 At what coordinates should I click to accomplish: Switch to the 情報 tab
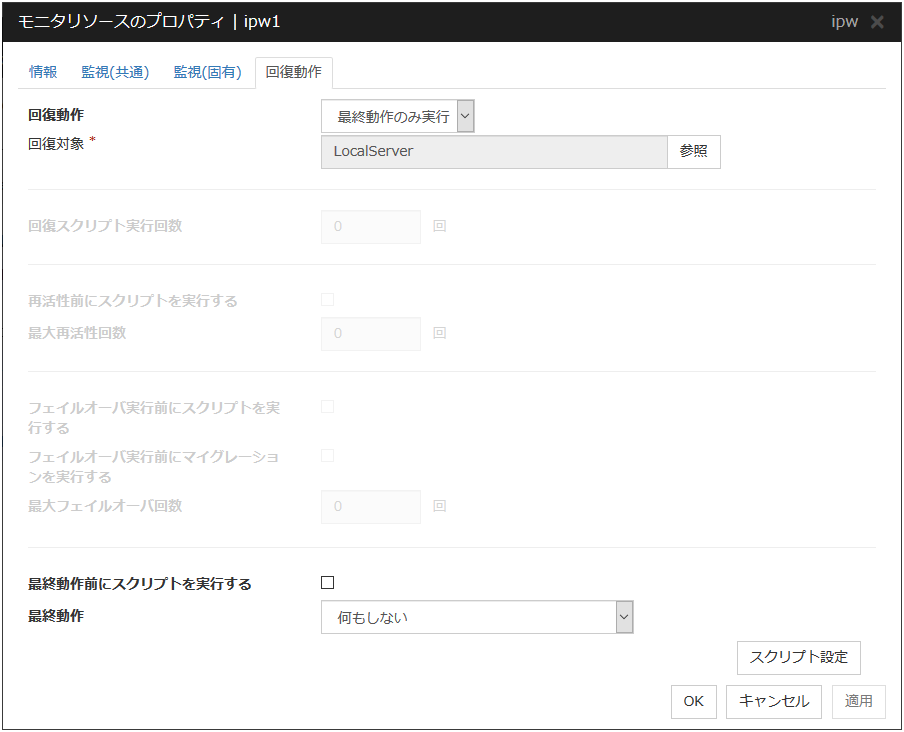[x=43, y=72]
